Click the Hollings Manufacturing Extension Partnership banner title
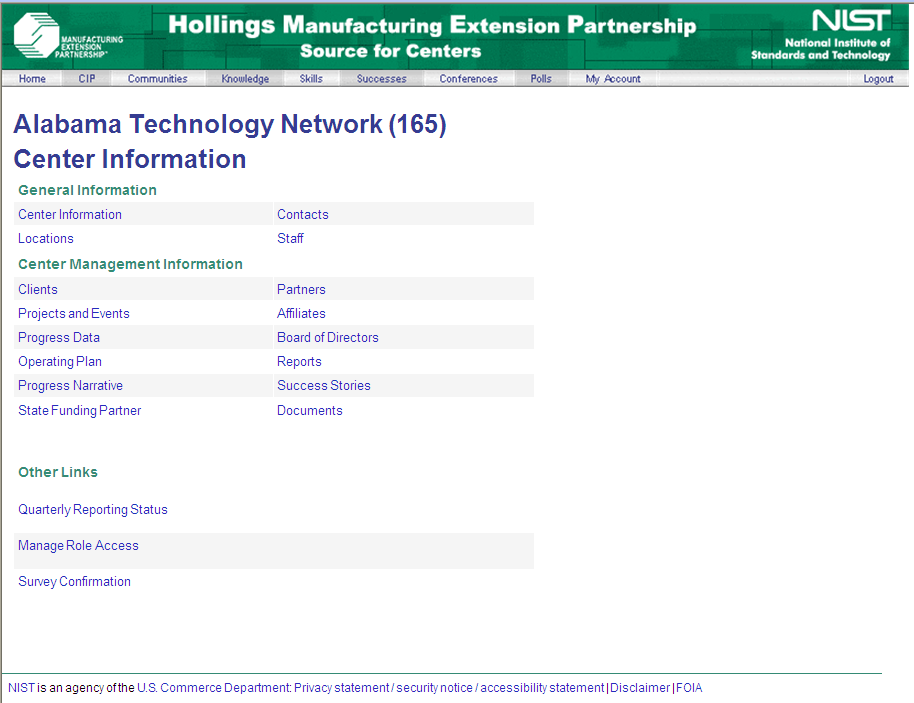Image resolution: width=914 pixels, height=703 pixels. 432,26
